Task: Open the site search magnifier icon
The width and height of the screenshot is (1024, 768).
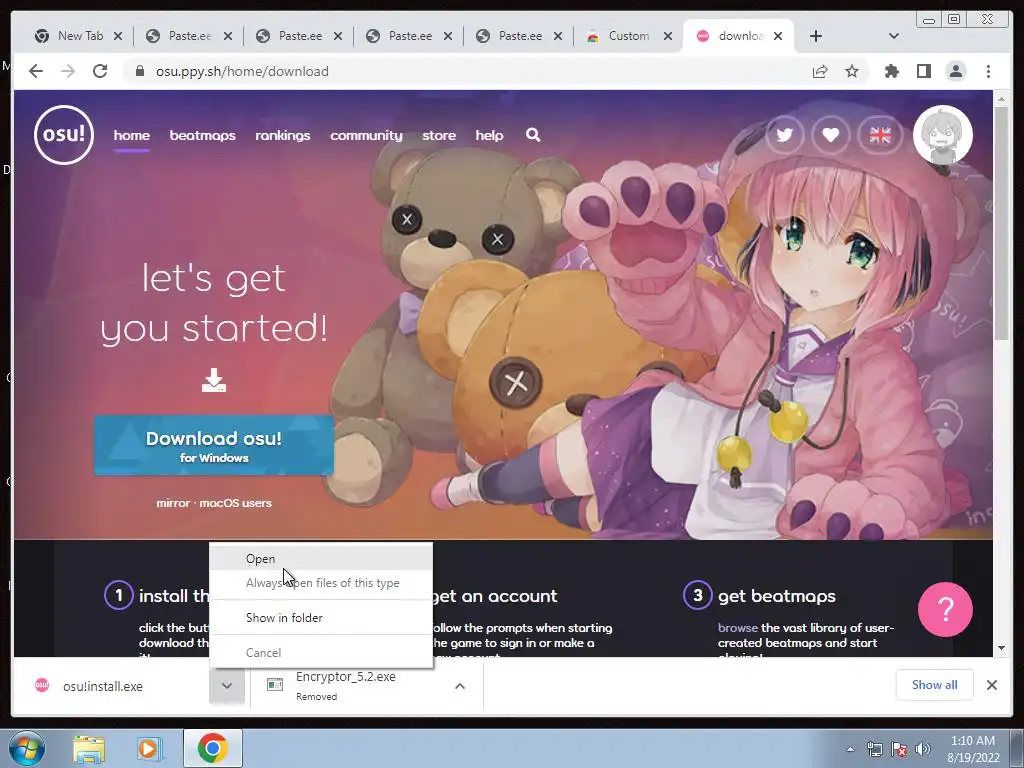Action: (533, 135)
